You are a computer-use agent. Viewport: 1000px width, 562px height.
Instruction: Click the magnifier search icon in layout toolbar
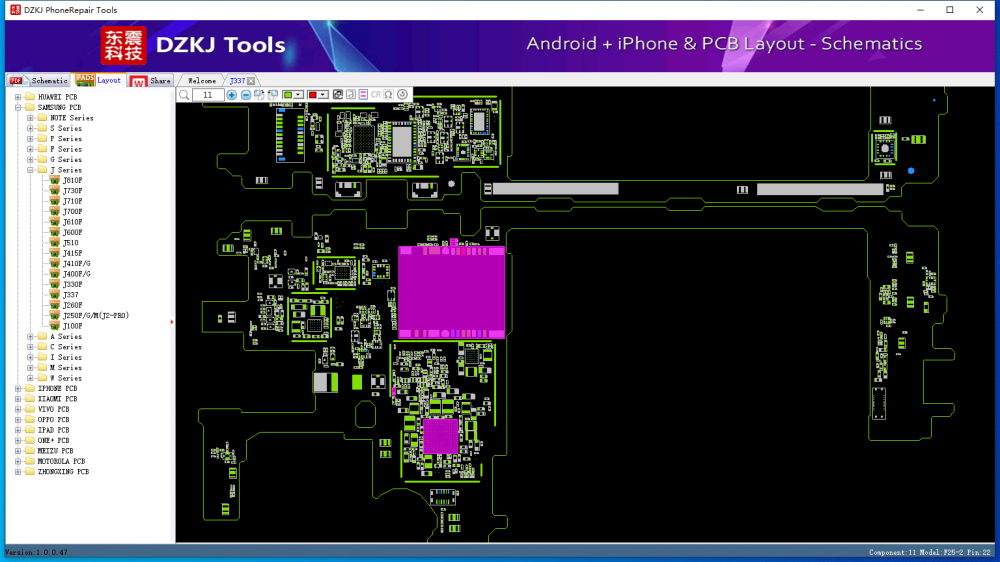[184, 95]
